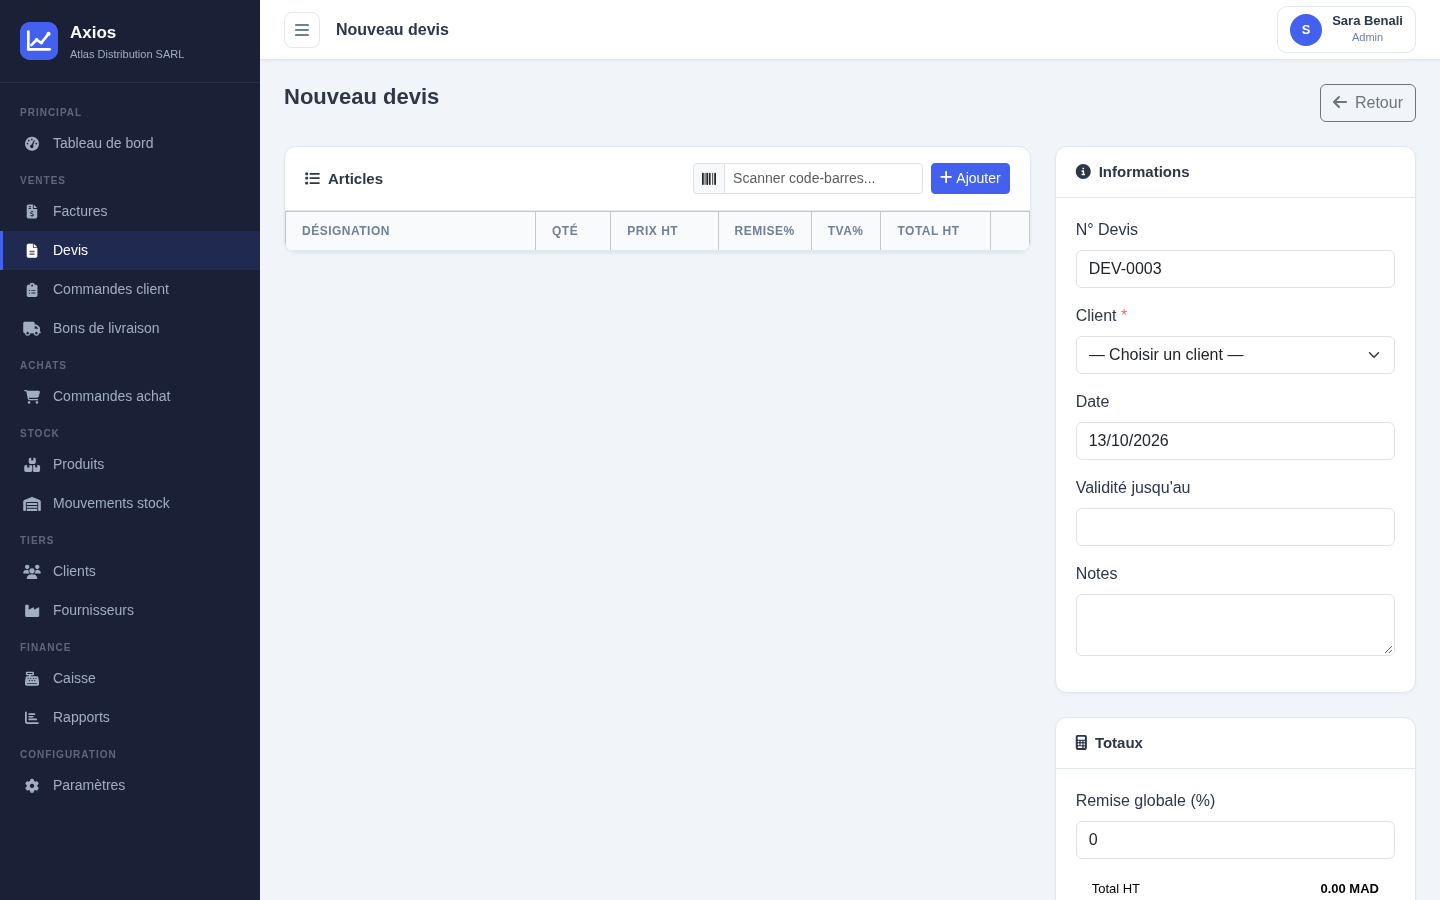Click the Commandes achat cart icon

[32, 397]
